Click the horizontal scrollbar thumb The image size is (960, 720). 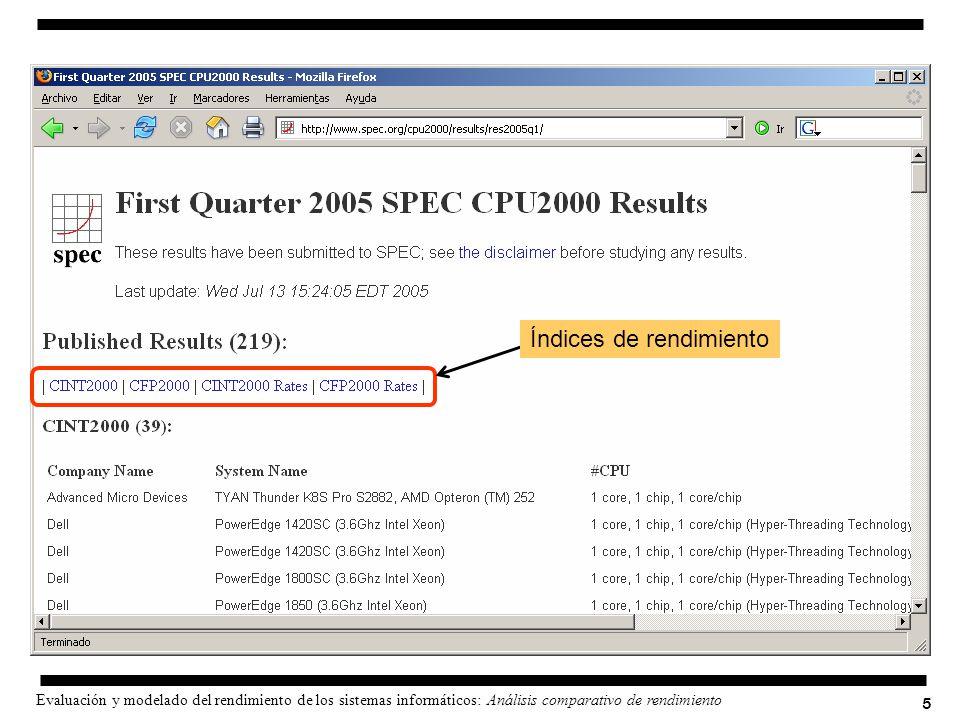point(342,622)
